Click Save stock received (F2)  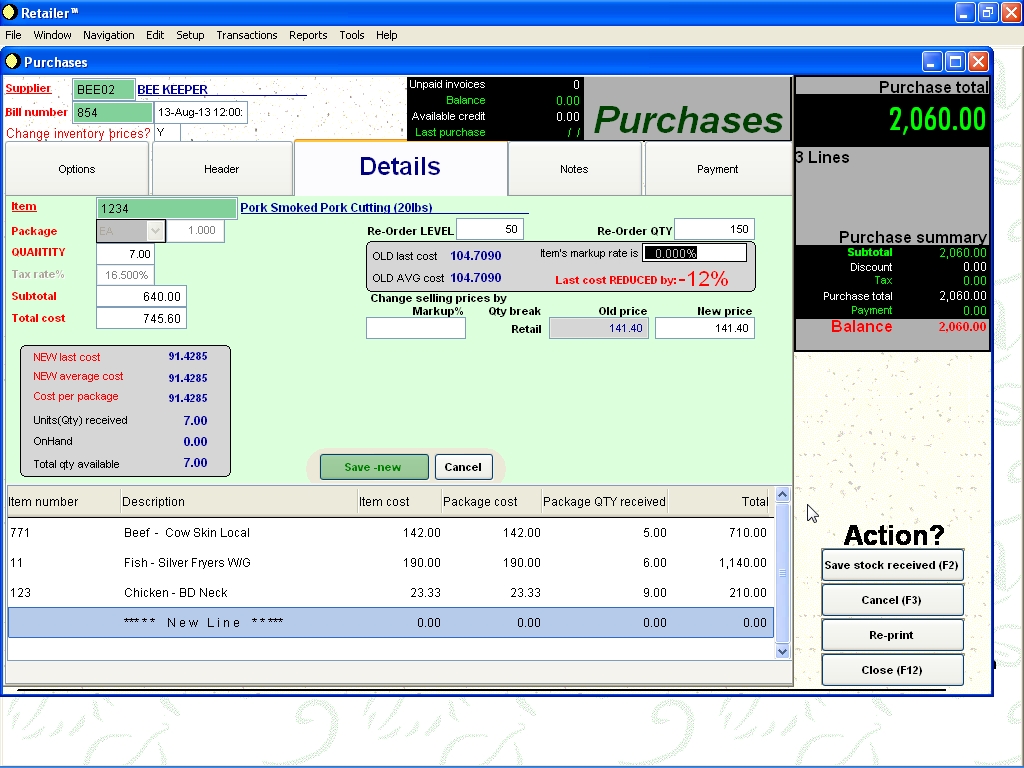pos(891,565)
